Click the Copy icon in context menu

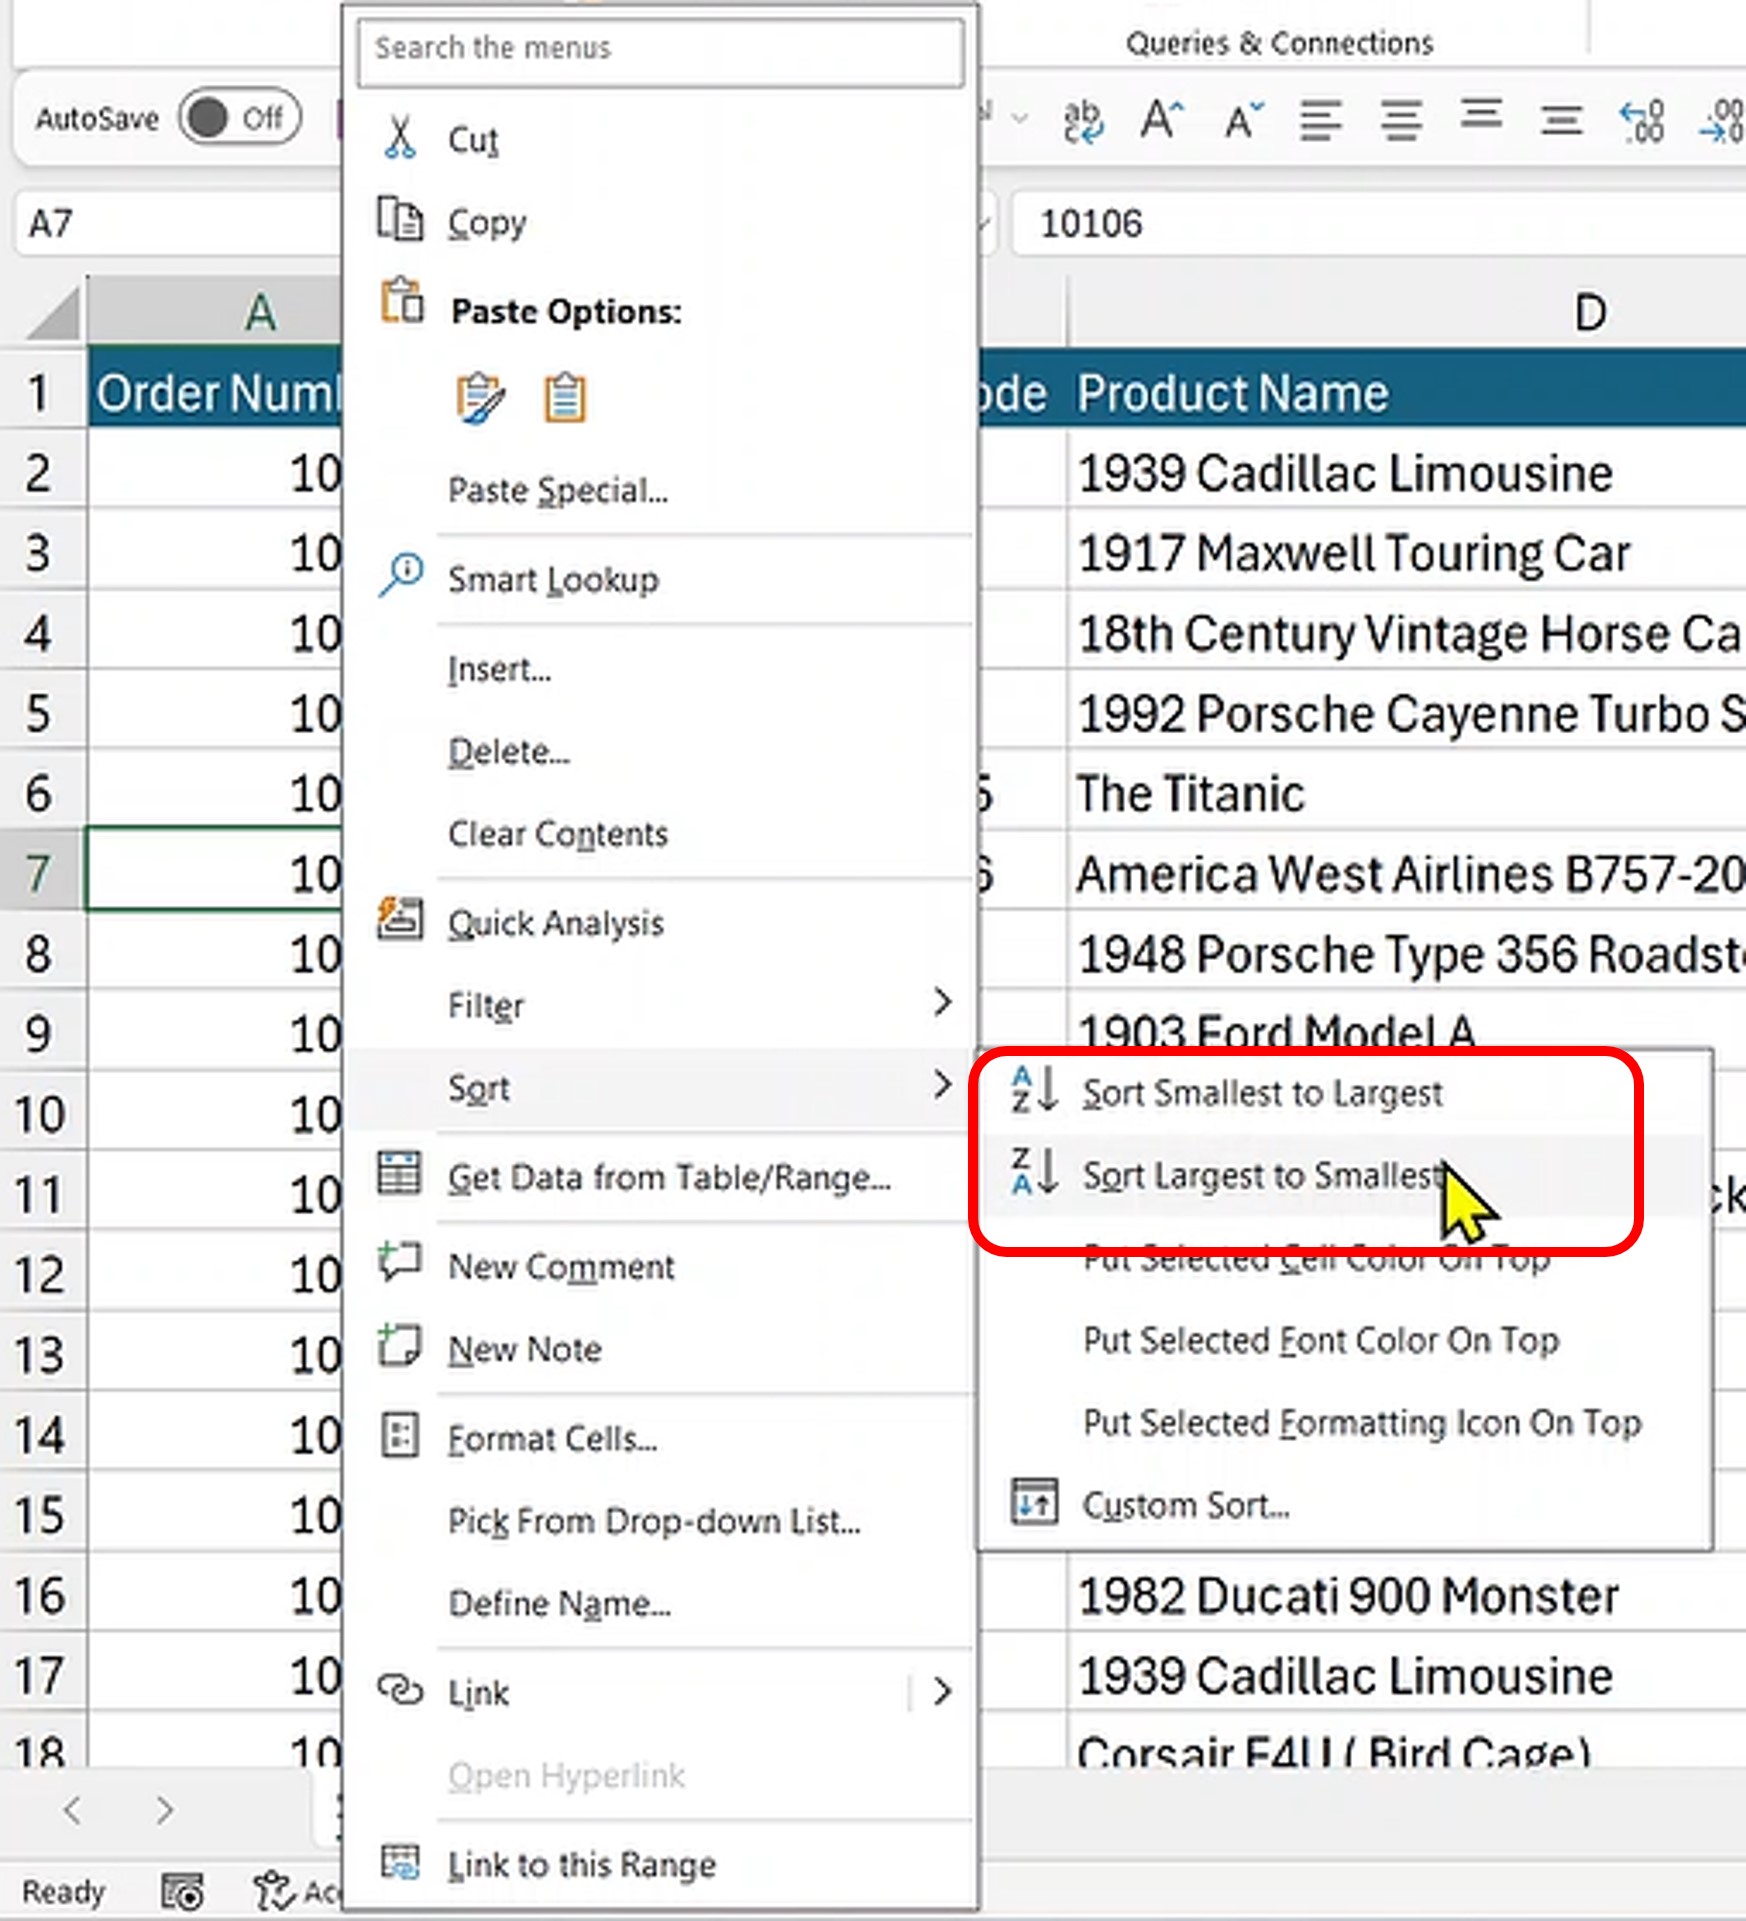[400, 220]
